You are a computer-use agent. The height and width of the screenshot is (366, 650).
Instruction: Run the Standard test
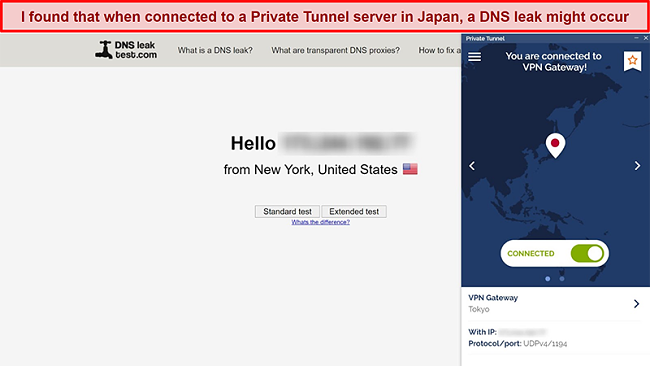[287, 211]
